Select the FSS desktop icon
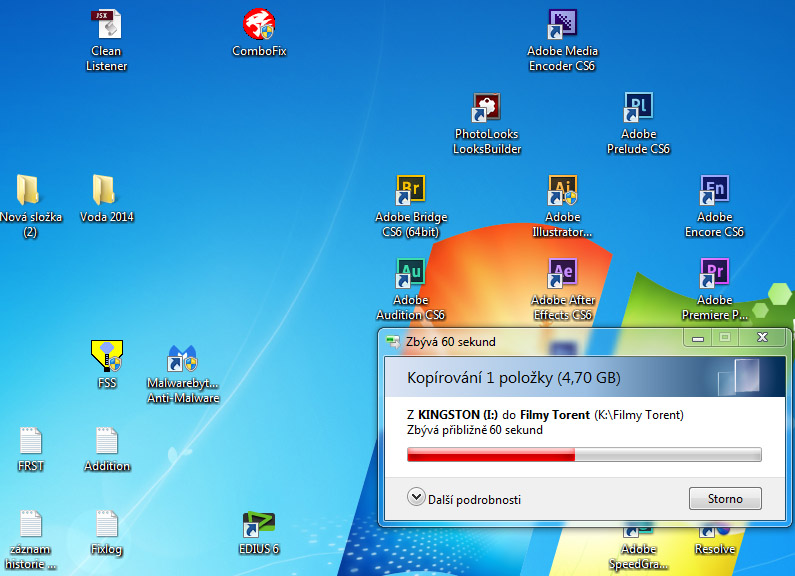Image resolution: width=795 pixels, height=576 pixels. point(106,357)
